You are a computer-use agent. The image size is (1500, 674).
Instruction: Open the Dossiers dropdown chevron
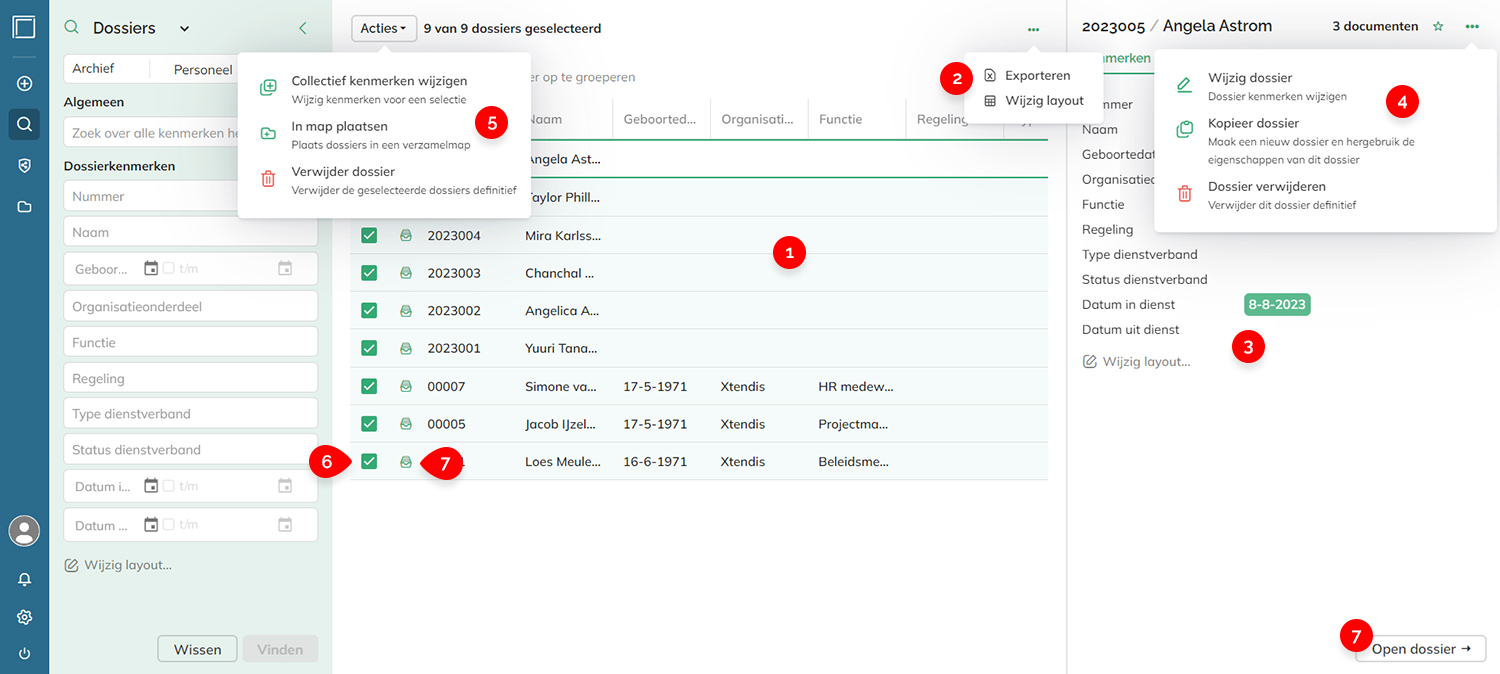(184, 29)
